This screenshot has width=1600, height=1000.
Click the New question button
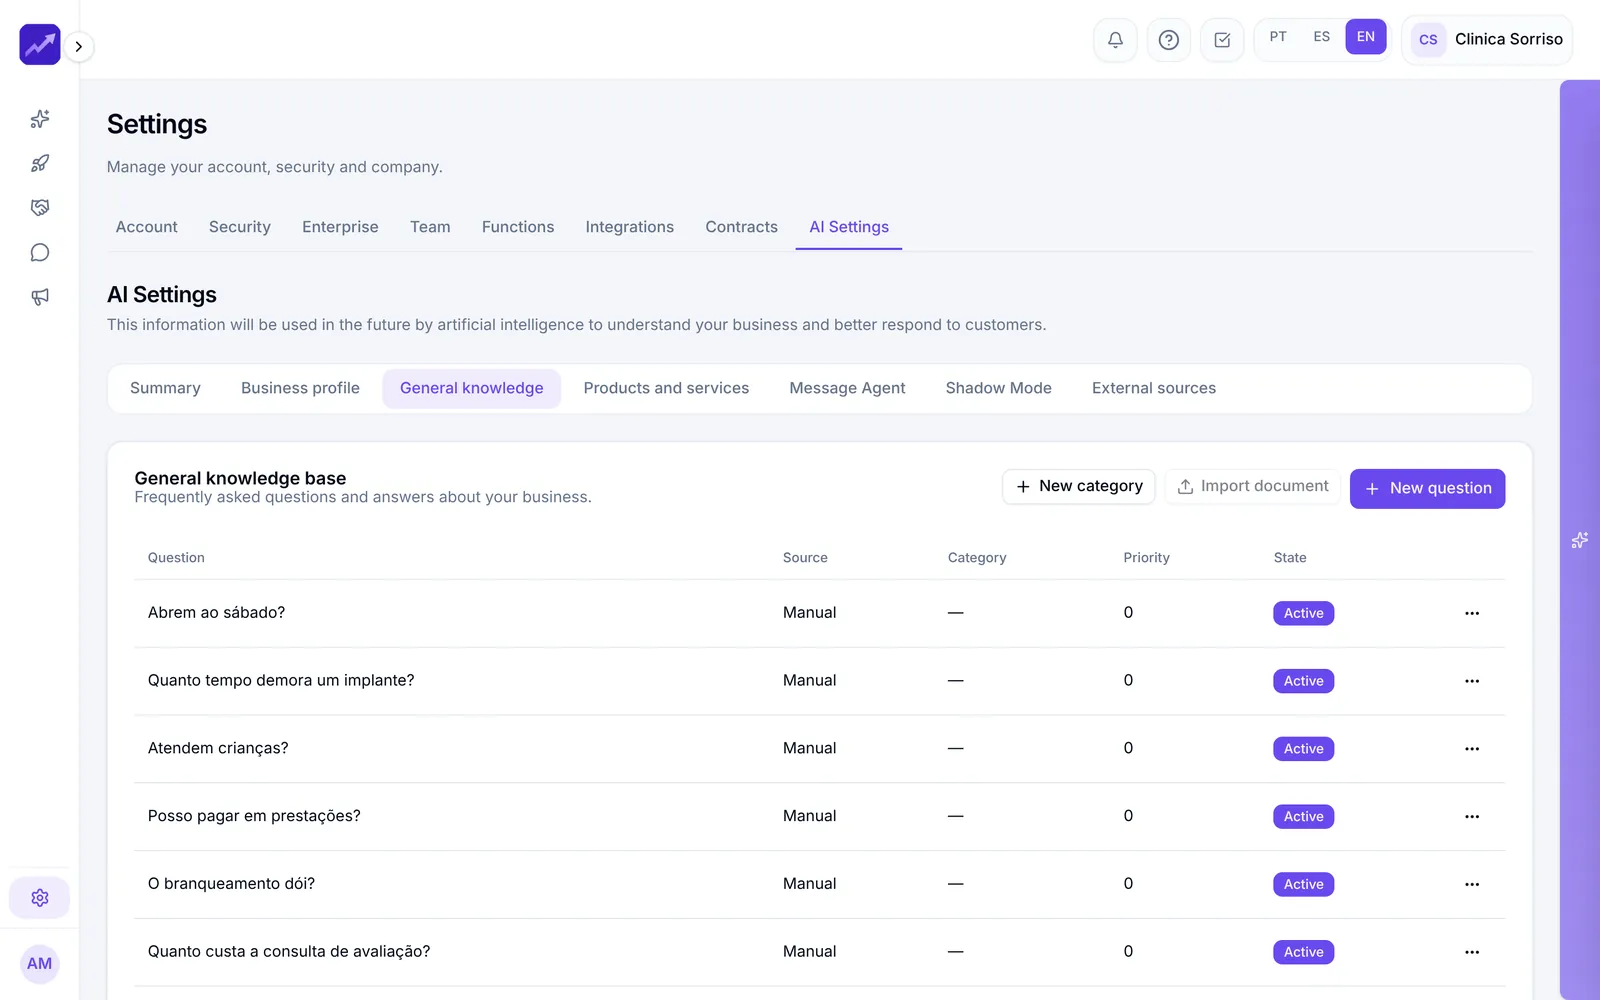pos(1427,489)
